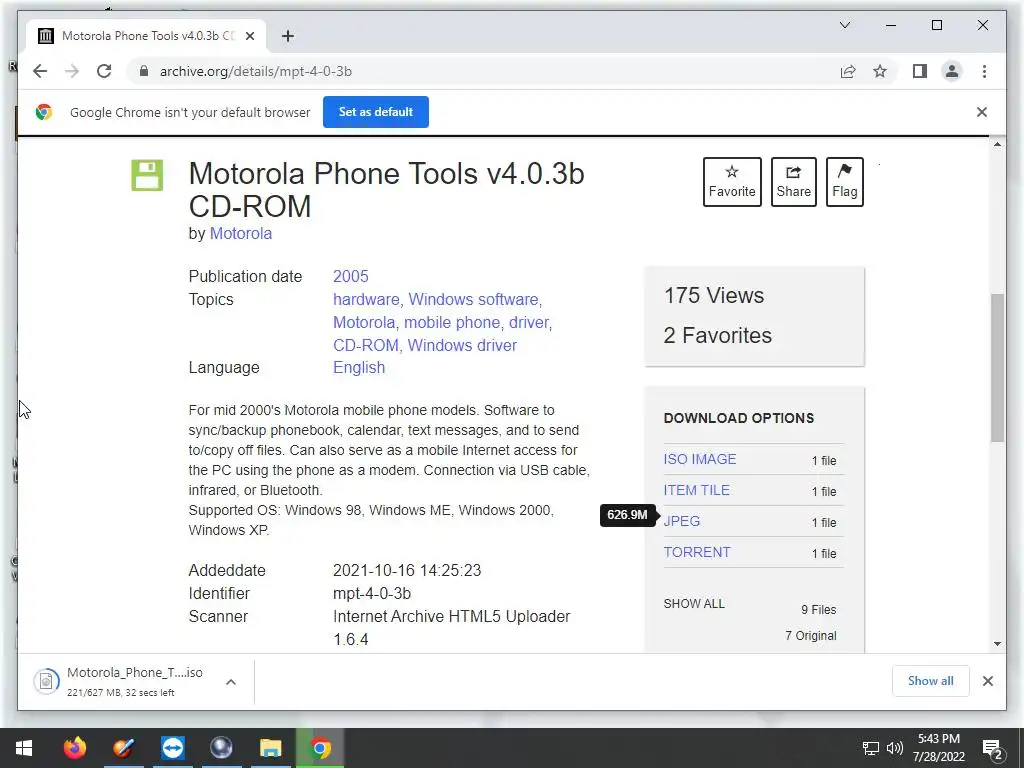The height and width of the screenshot is (768, 1024).
Task: Launch Firefox from the taskbar
Action: pyautogui.click(x=74, y=748)
